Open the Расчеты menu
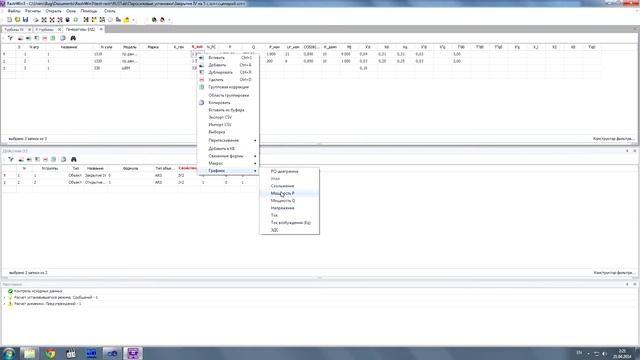The width and height of the screenshot is (640, 360). (x=33, y=11)
